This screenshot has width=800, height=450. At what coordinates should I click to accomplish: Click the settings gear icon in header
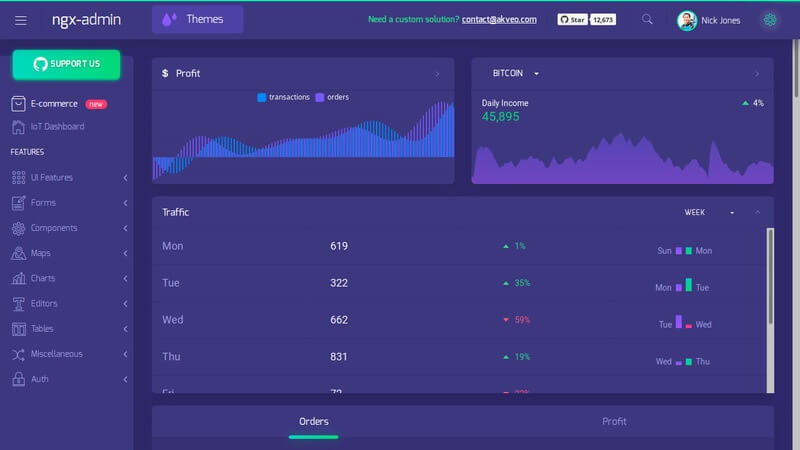(x=769, y=19)
